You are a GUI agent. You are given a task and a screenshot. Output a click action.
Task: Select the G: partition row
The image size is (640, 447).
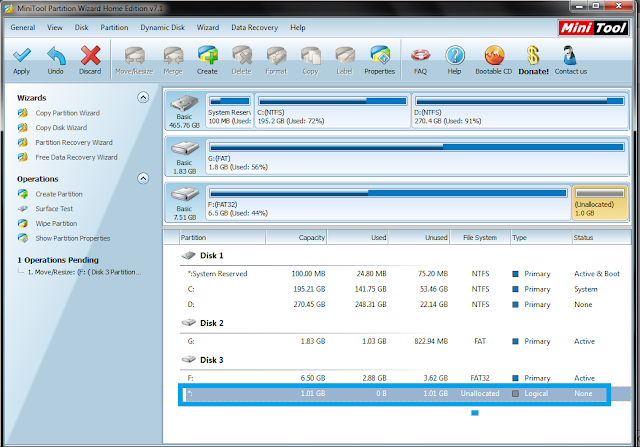point(404,341)
